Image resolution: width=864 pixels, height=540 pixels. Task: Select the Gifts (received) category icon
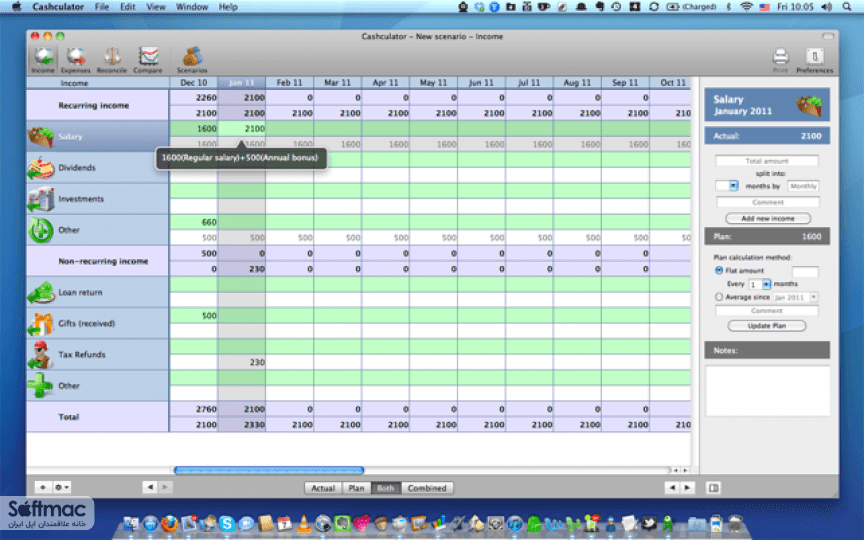click(40, 323)
